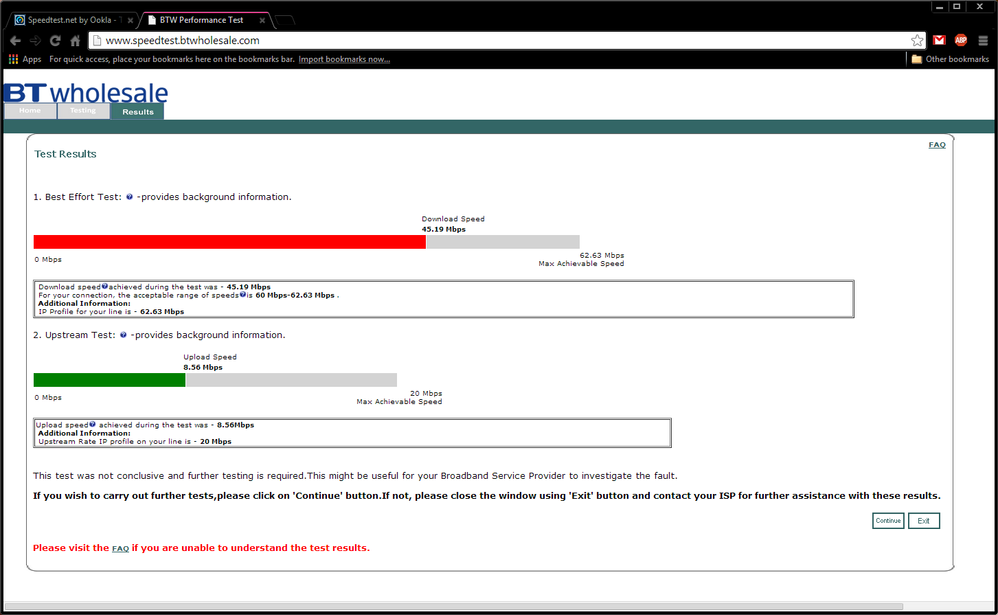Open the FAQ link in the red notice
This screenshot has width=998, height=615.
coord(120,548)
